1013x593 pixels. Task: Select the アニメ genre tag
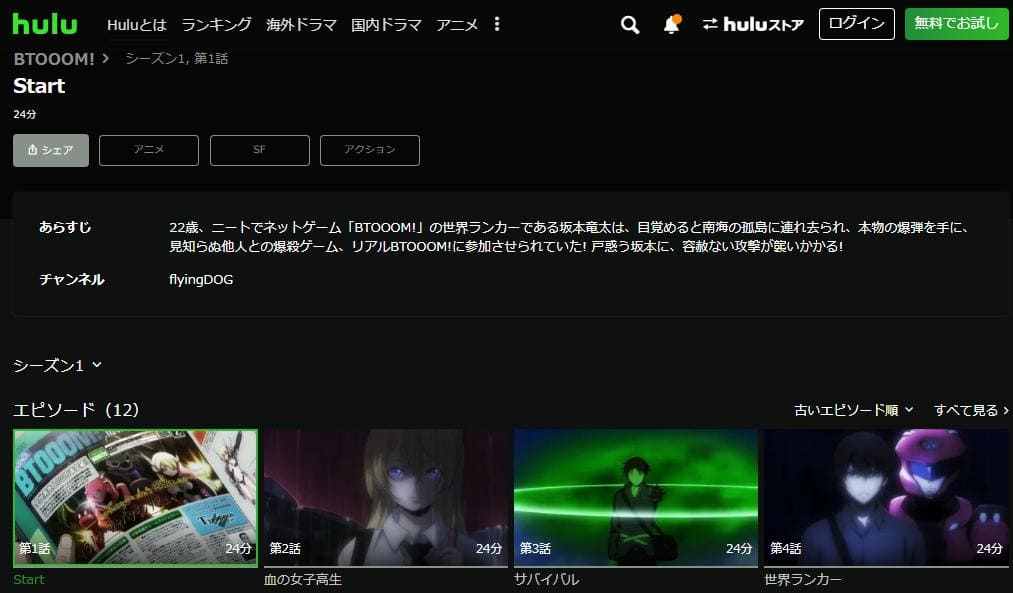coord(149,150)
